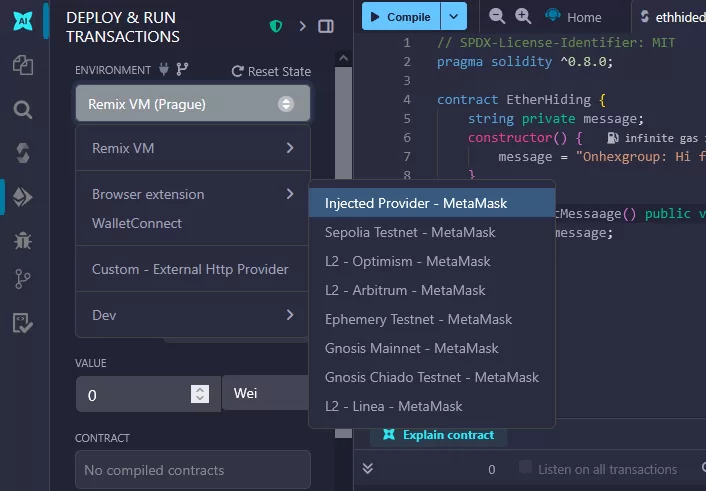Open the Remix VM (Prague) environment dropdown
Screen dimensions: 706x491
(x=192, y=104)
